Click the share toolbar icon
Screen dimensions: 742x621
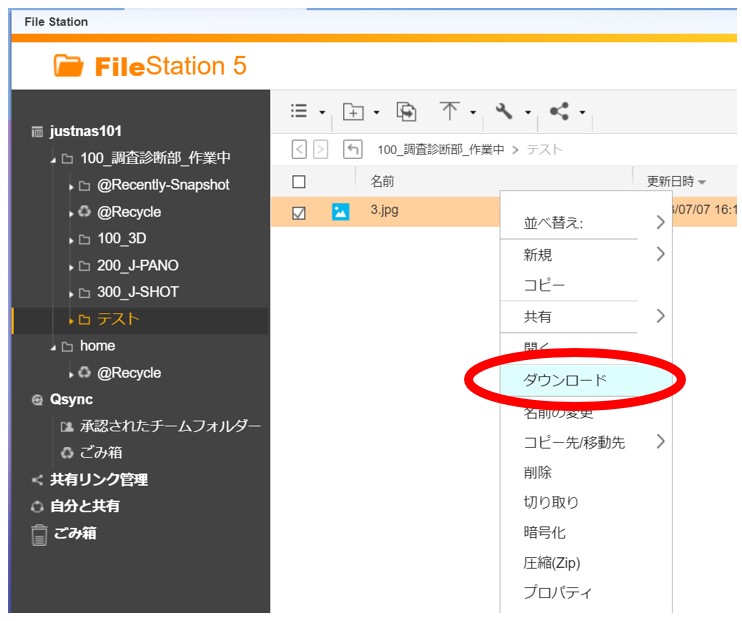[x=559, y=111]
